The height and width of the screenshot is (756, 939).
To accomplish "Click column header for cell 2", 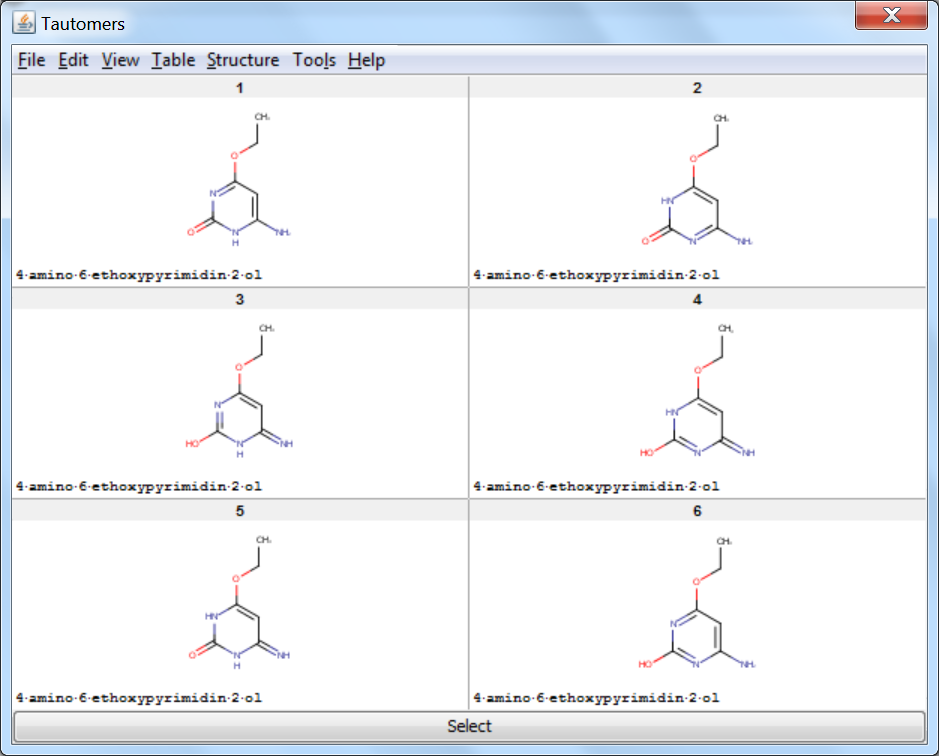I will (697, 88).
